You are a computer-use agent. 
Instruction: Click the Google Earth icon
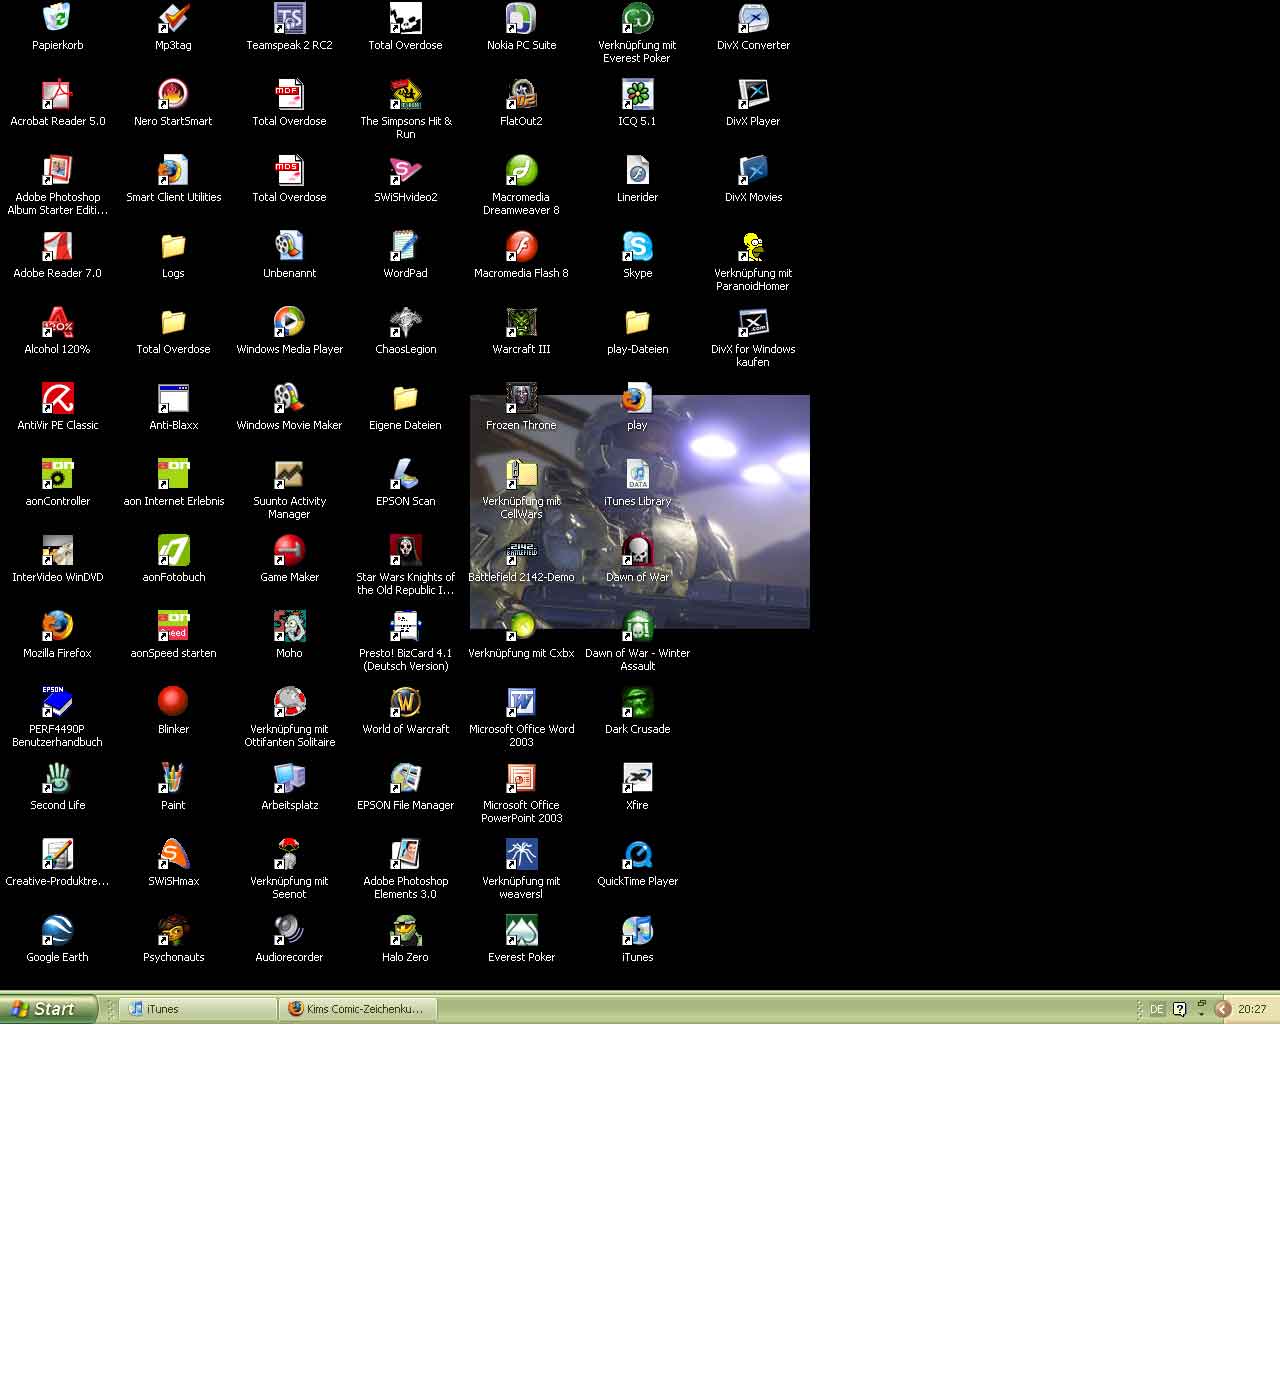57,931
